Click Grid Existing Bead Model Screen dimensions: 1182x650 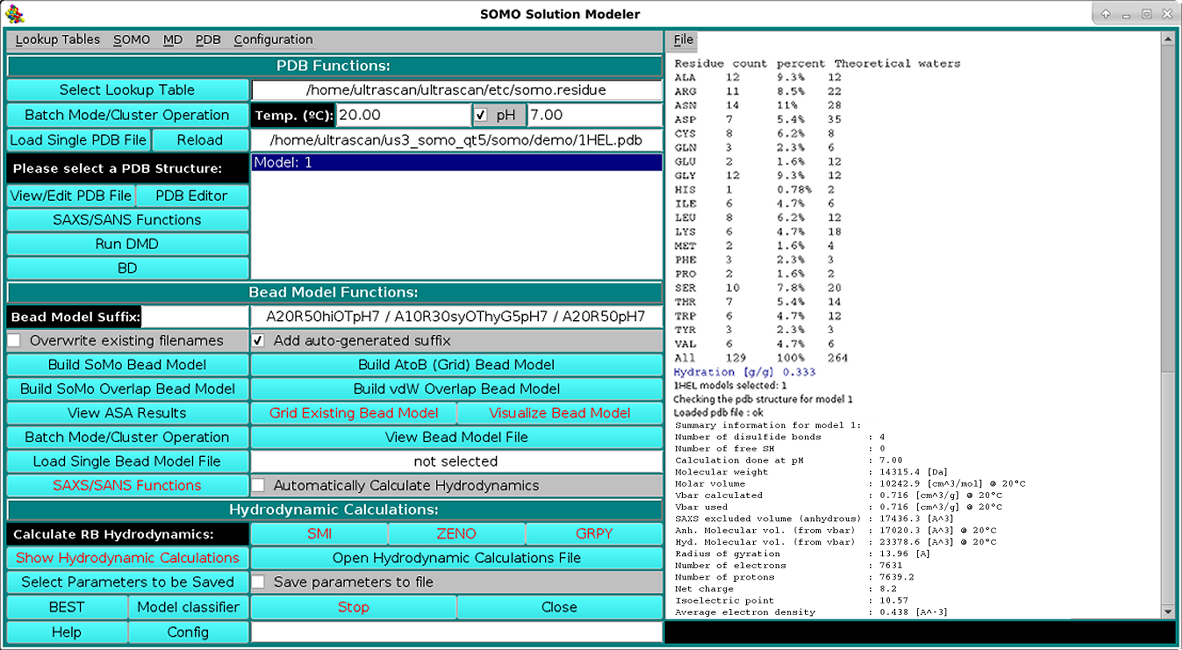(x=354, y=413)
